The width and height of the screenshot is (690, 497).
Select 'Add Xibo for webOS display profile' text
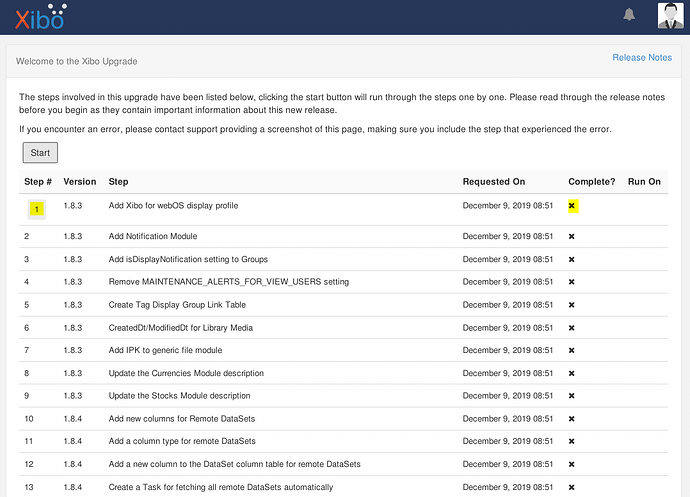point(173,206)
